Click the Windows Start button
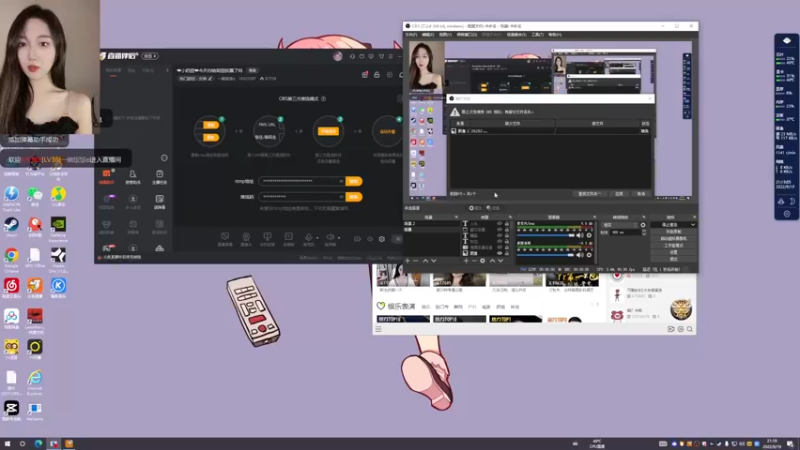Viewport: 800px width, 450px height. coord(7,444)
